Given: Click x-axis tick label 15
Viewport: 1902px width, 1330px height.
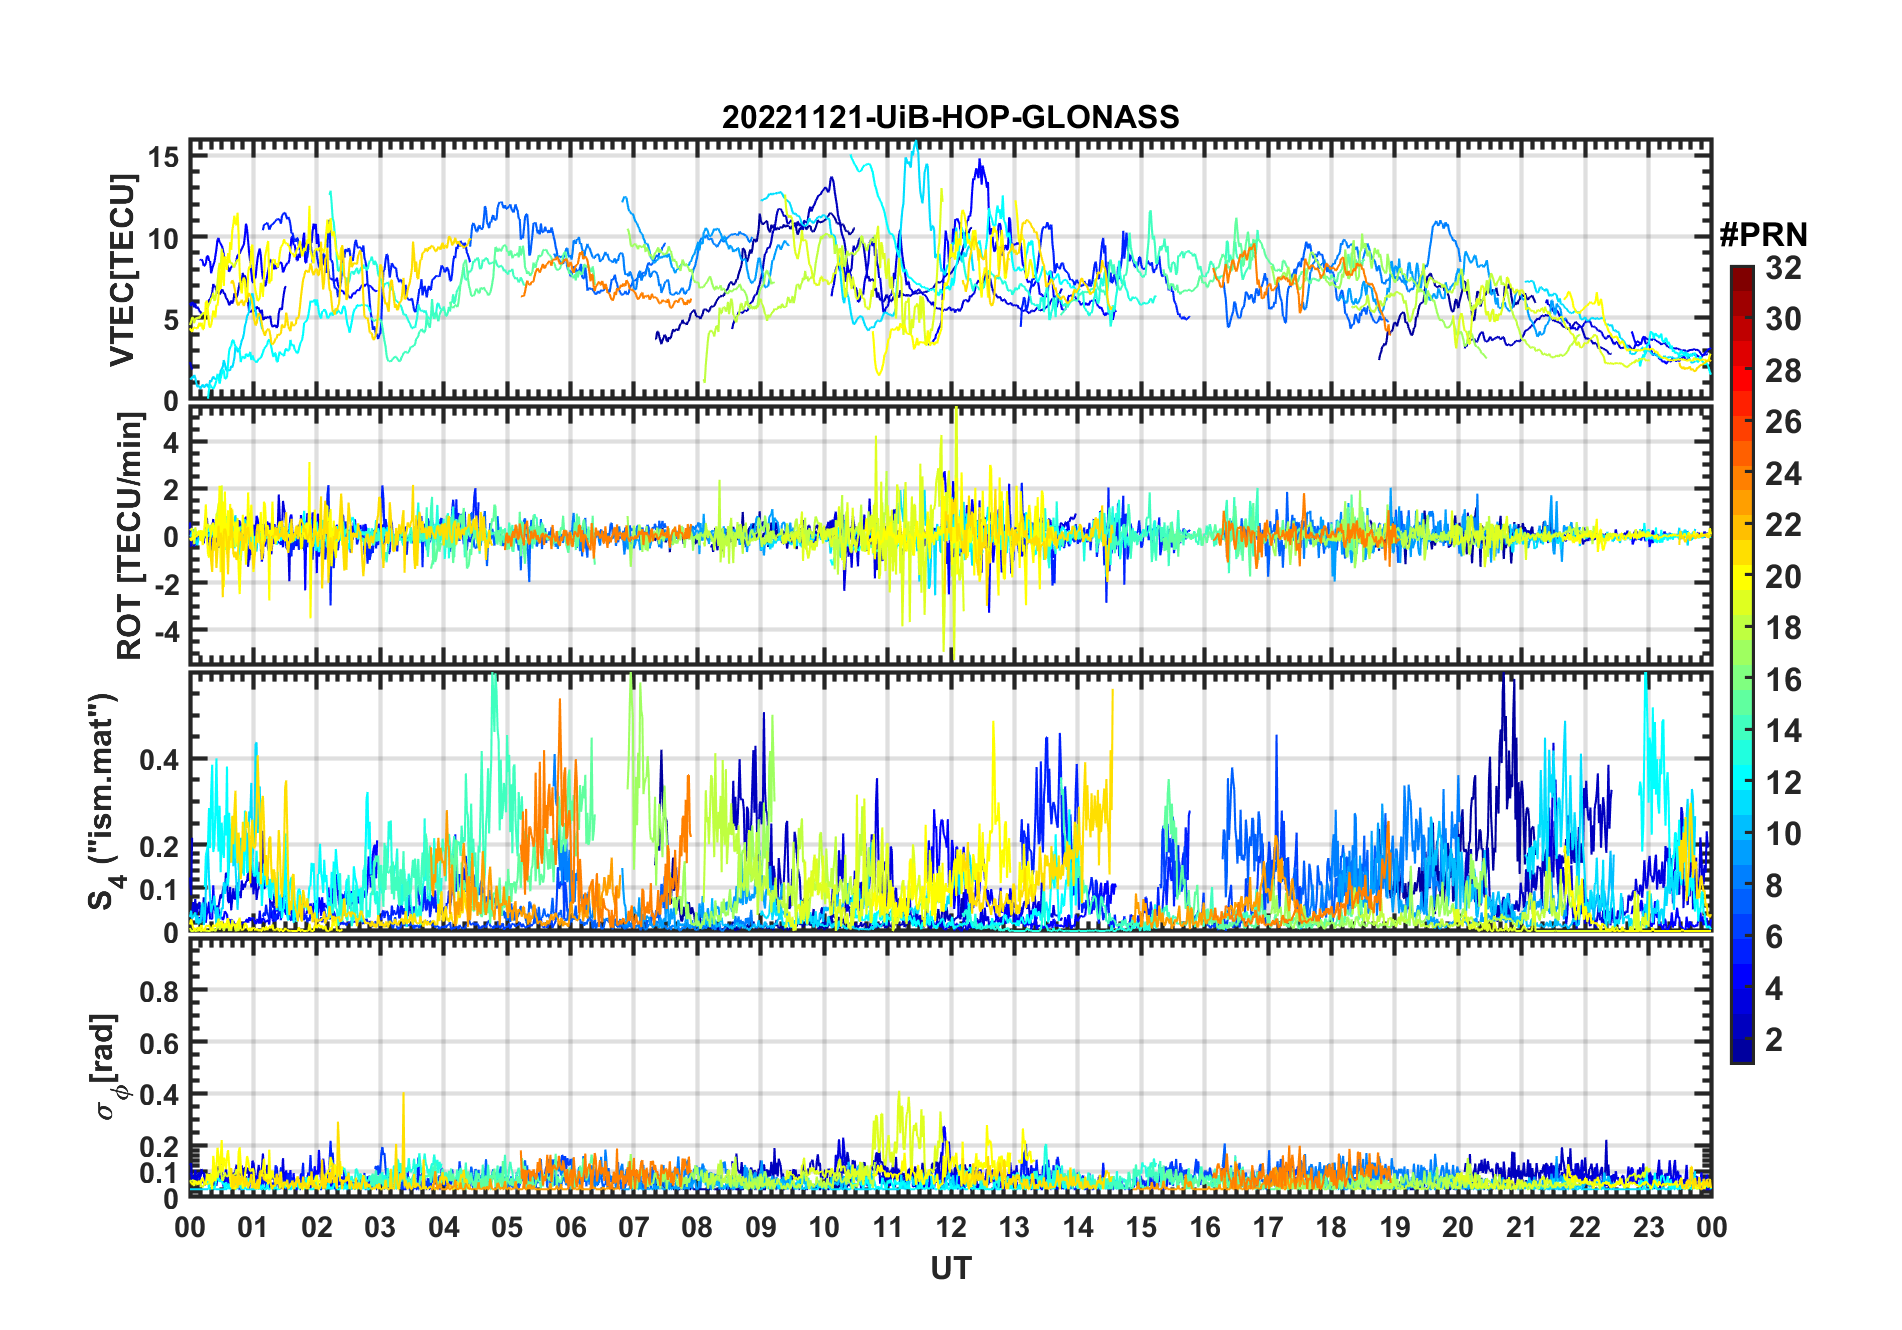Looking at the screenshot, I should [x=1141, y=1228].
